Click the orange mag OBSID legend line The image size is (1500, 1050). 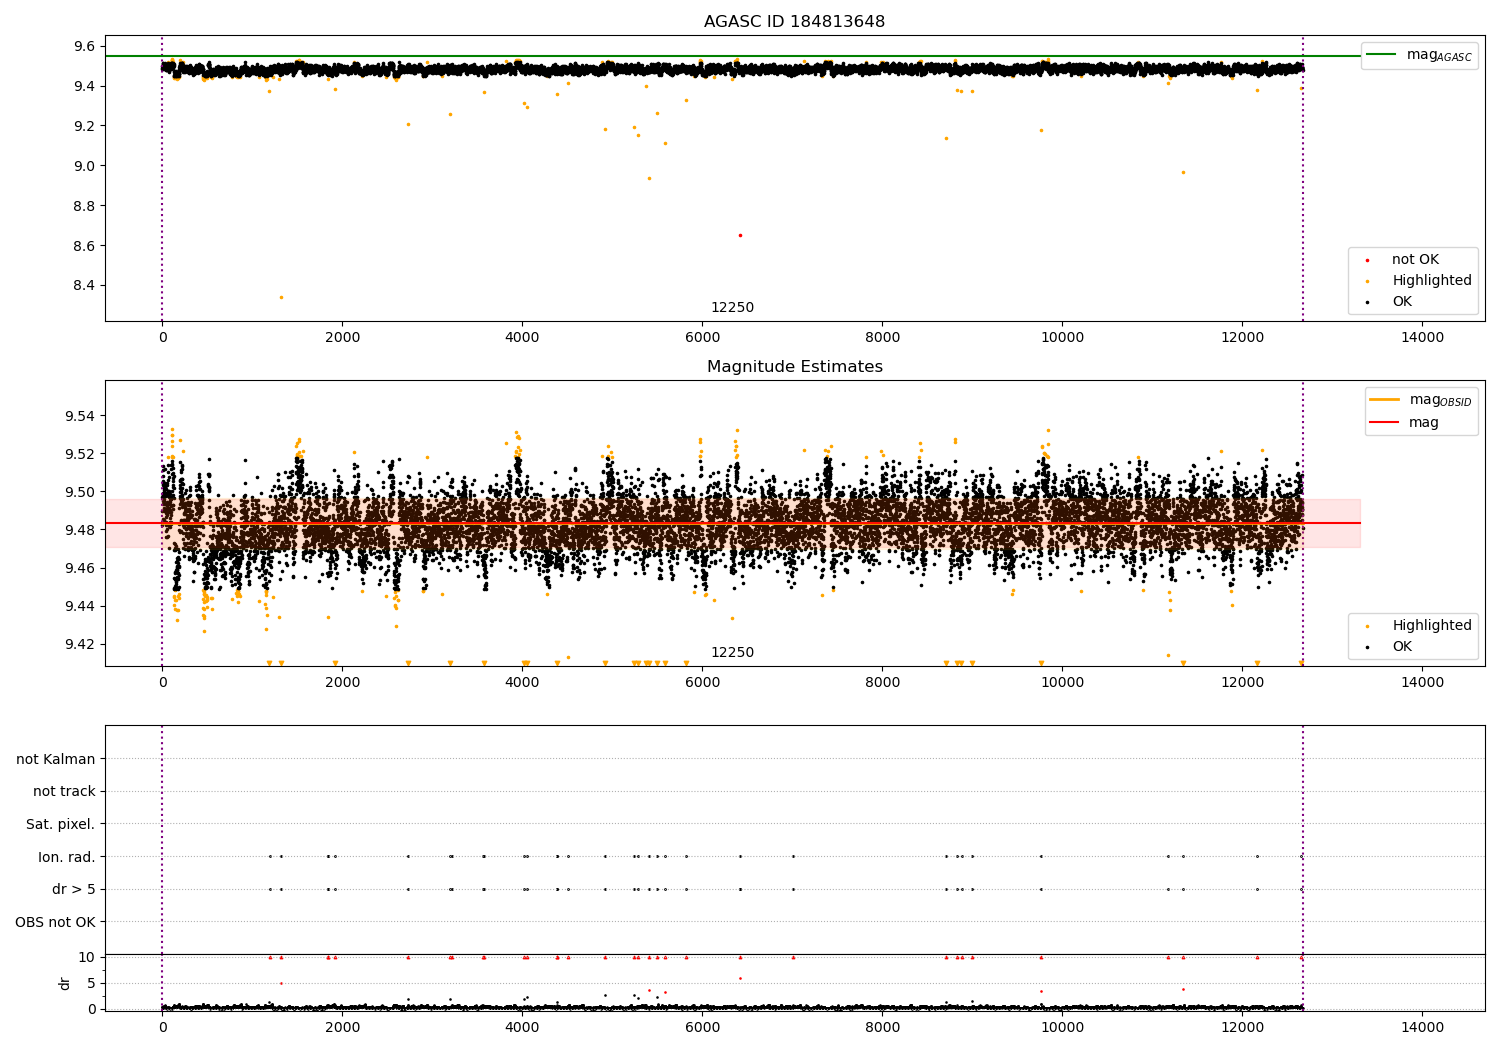click(x=1385, y=400)
